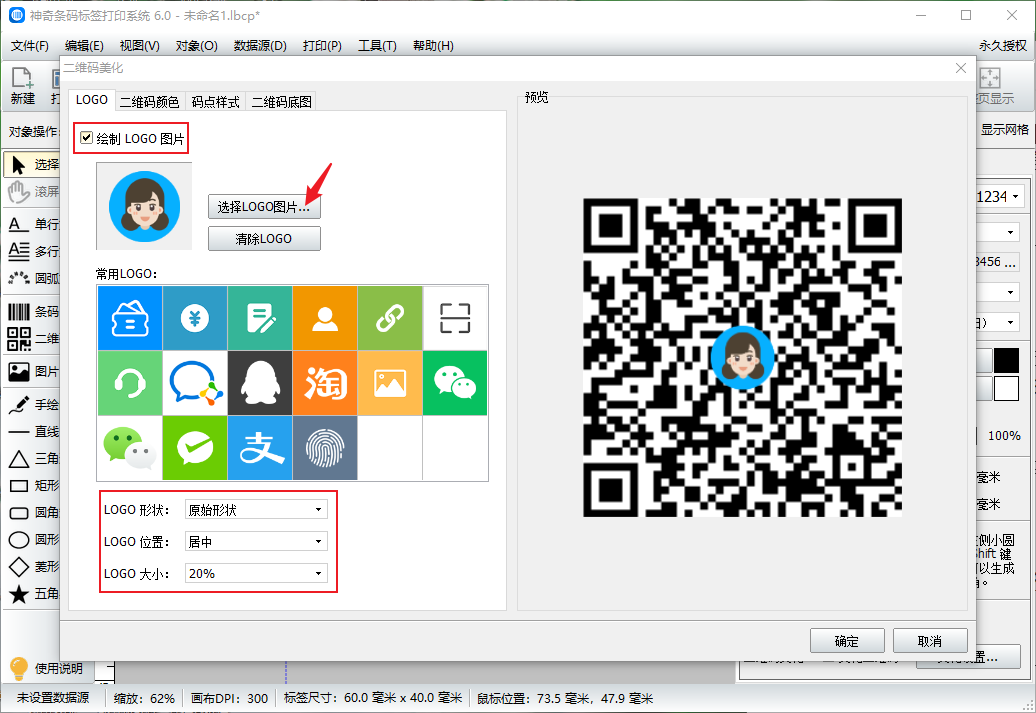Pick the 五角 star shape tool
Screen dimensions: 1036x713
click(x=33, y=593)
